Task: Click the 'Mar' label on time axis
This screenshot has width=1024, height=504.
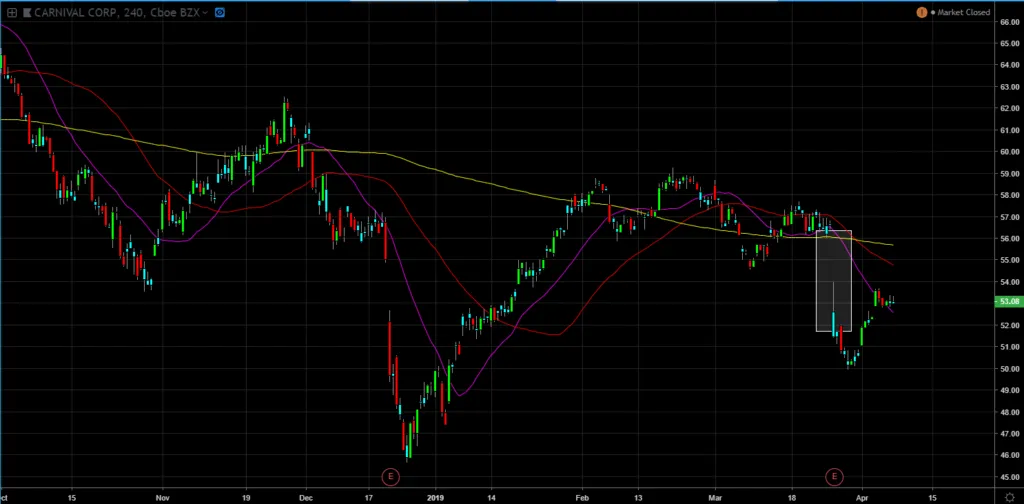Action: (715, 497)
